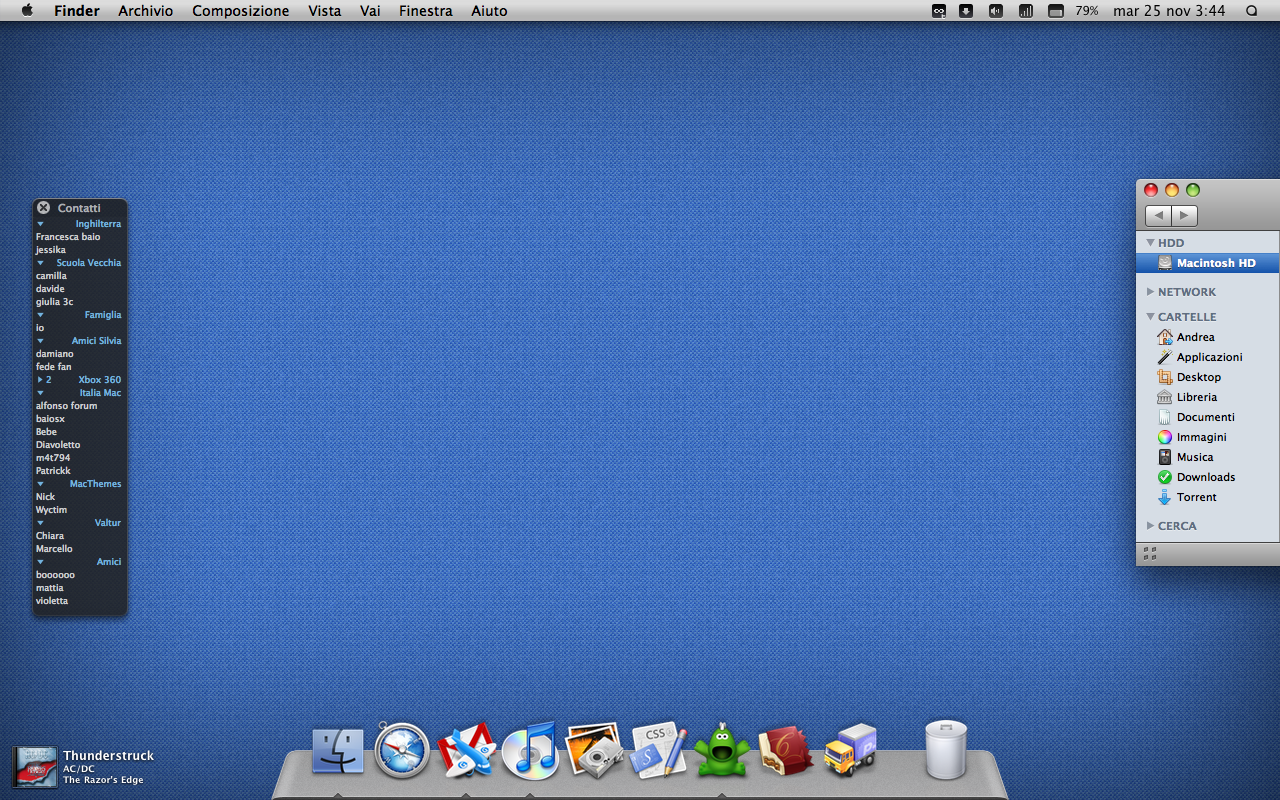Image resolution: width=1280 pixels, height=800 pixels.
Task: Open the Aiuto menu
Action: [489, 11]
